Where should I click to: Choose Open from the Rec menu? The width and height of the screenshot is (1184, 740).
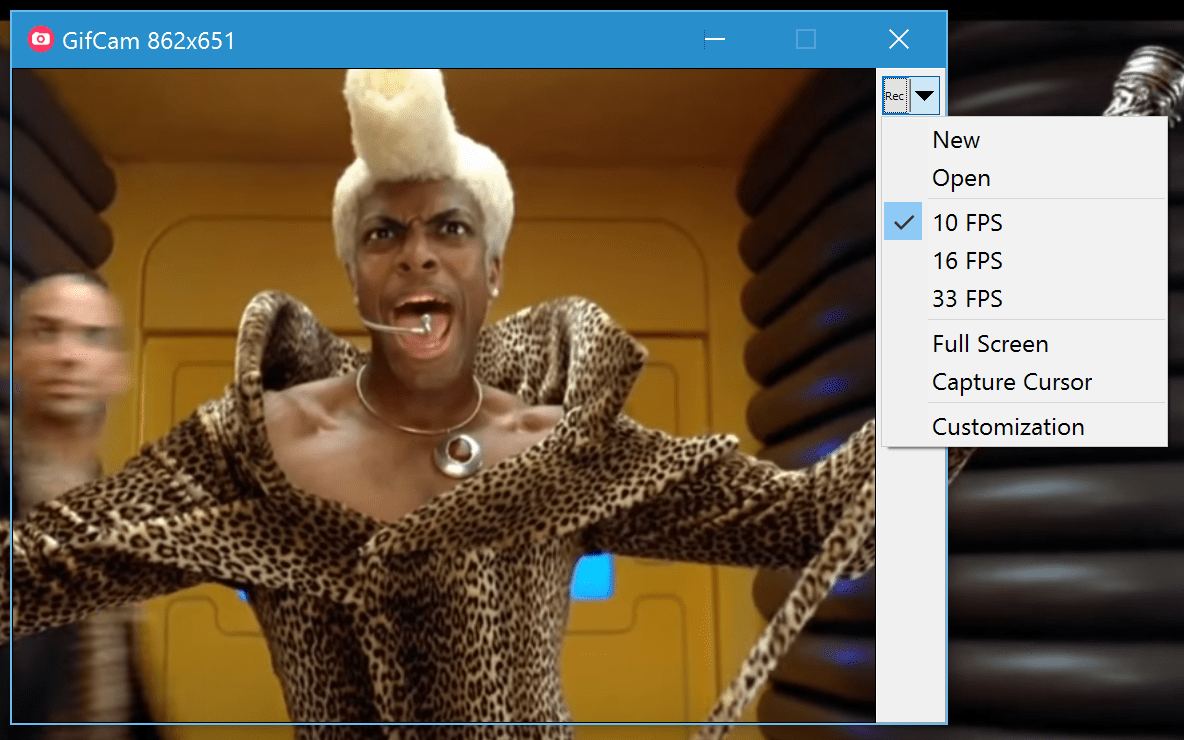[x=1025, y=177]
